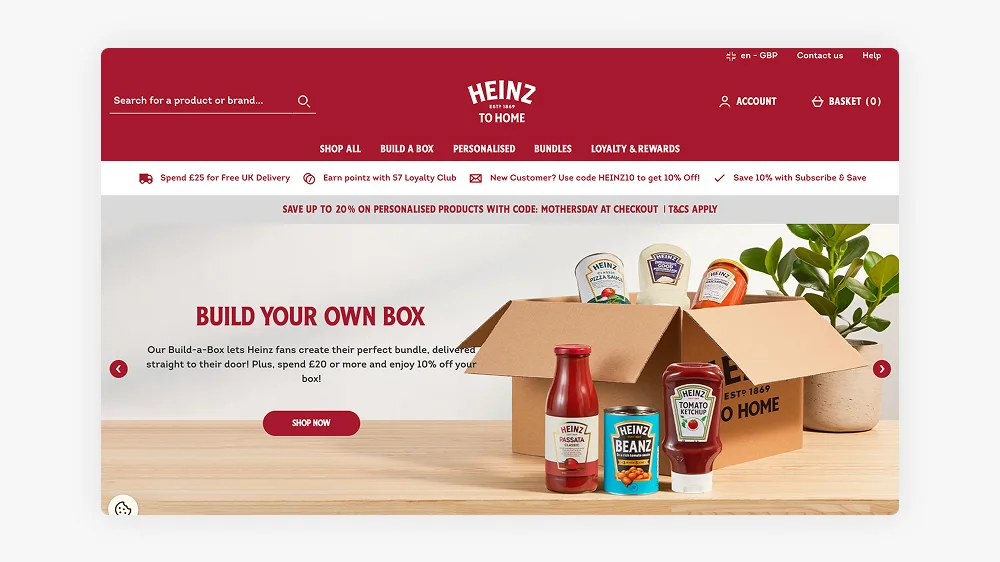Focus the product search field
1000x562 pixels.
[x=203, y=101]
